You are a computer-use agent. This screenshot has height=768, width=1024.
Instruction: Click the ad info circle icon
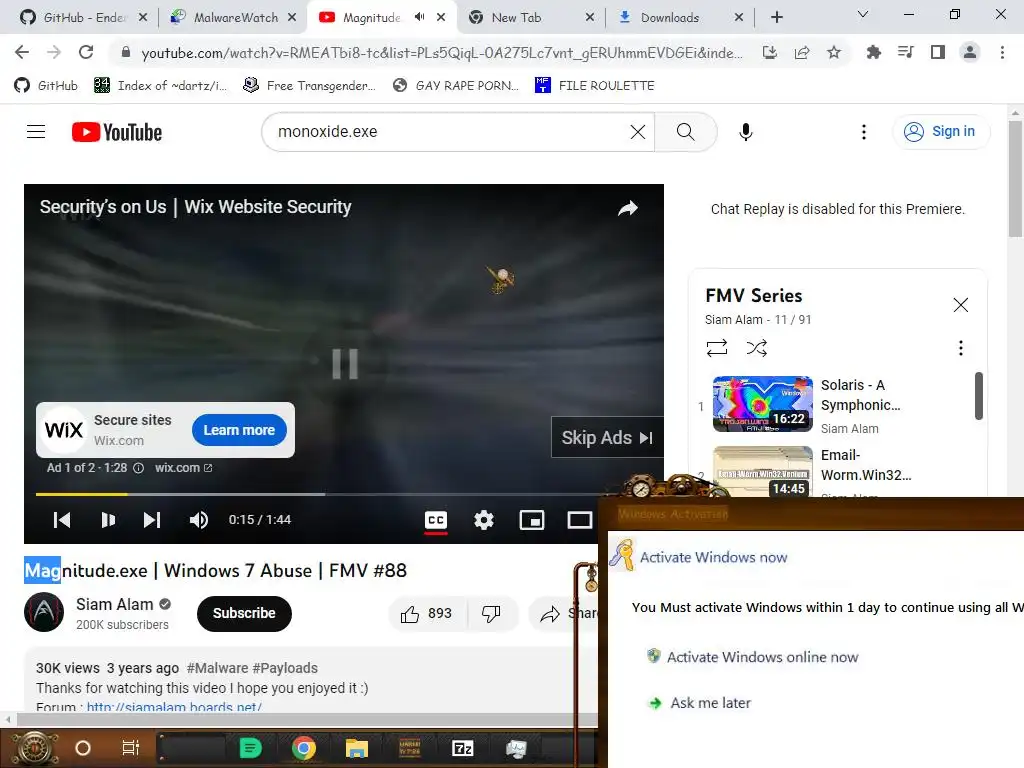(x=138, y=468)
